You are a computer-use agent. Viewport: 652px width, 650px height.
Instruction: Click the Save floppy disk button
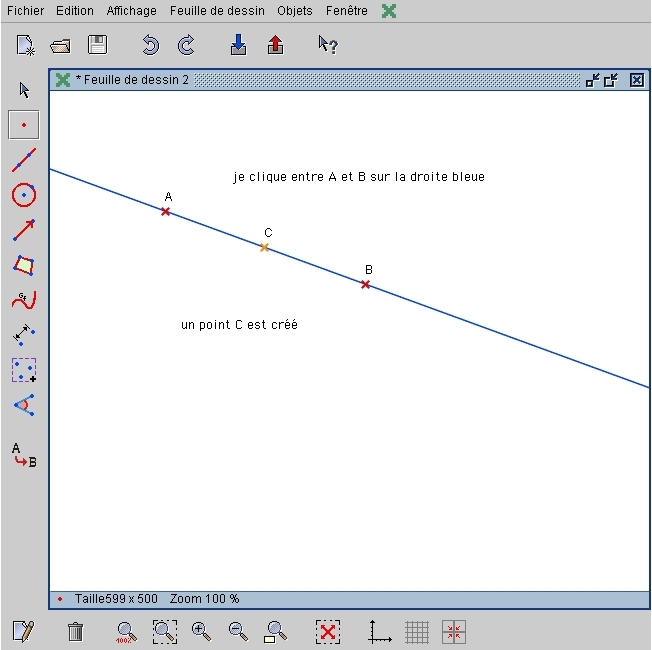(97, 45)
